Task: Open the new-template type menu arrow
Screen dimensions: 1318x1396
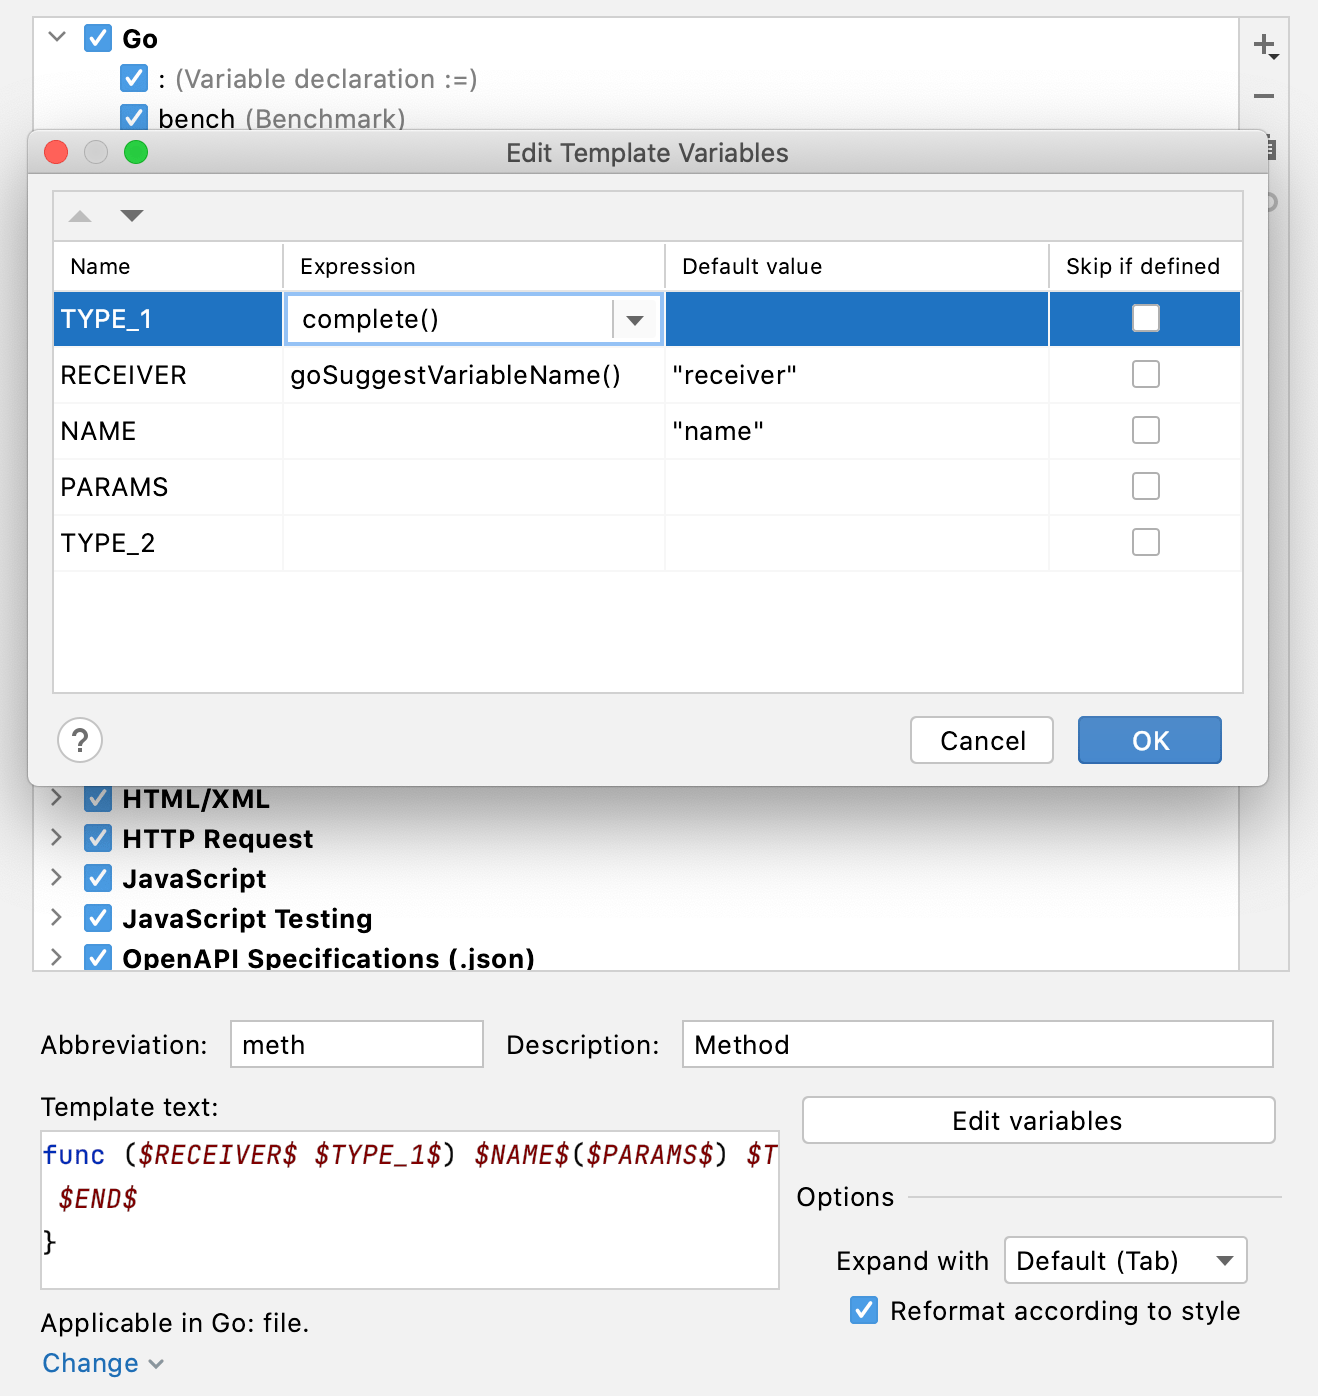Action: [1273, 55]
